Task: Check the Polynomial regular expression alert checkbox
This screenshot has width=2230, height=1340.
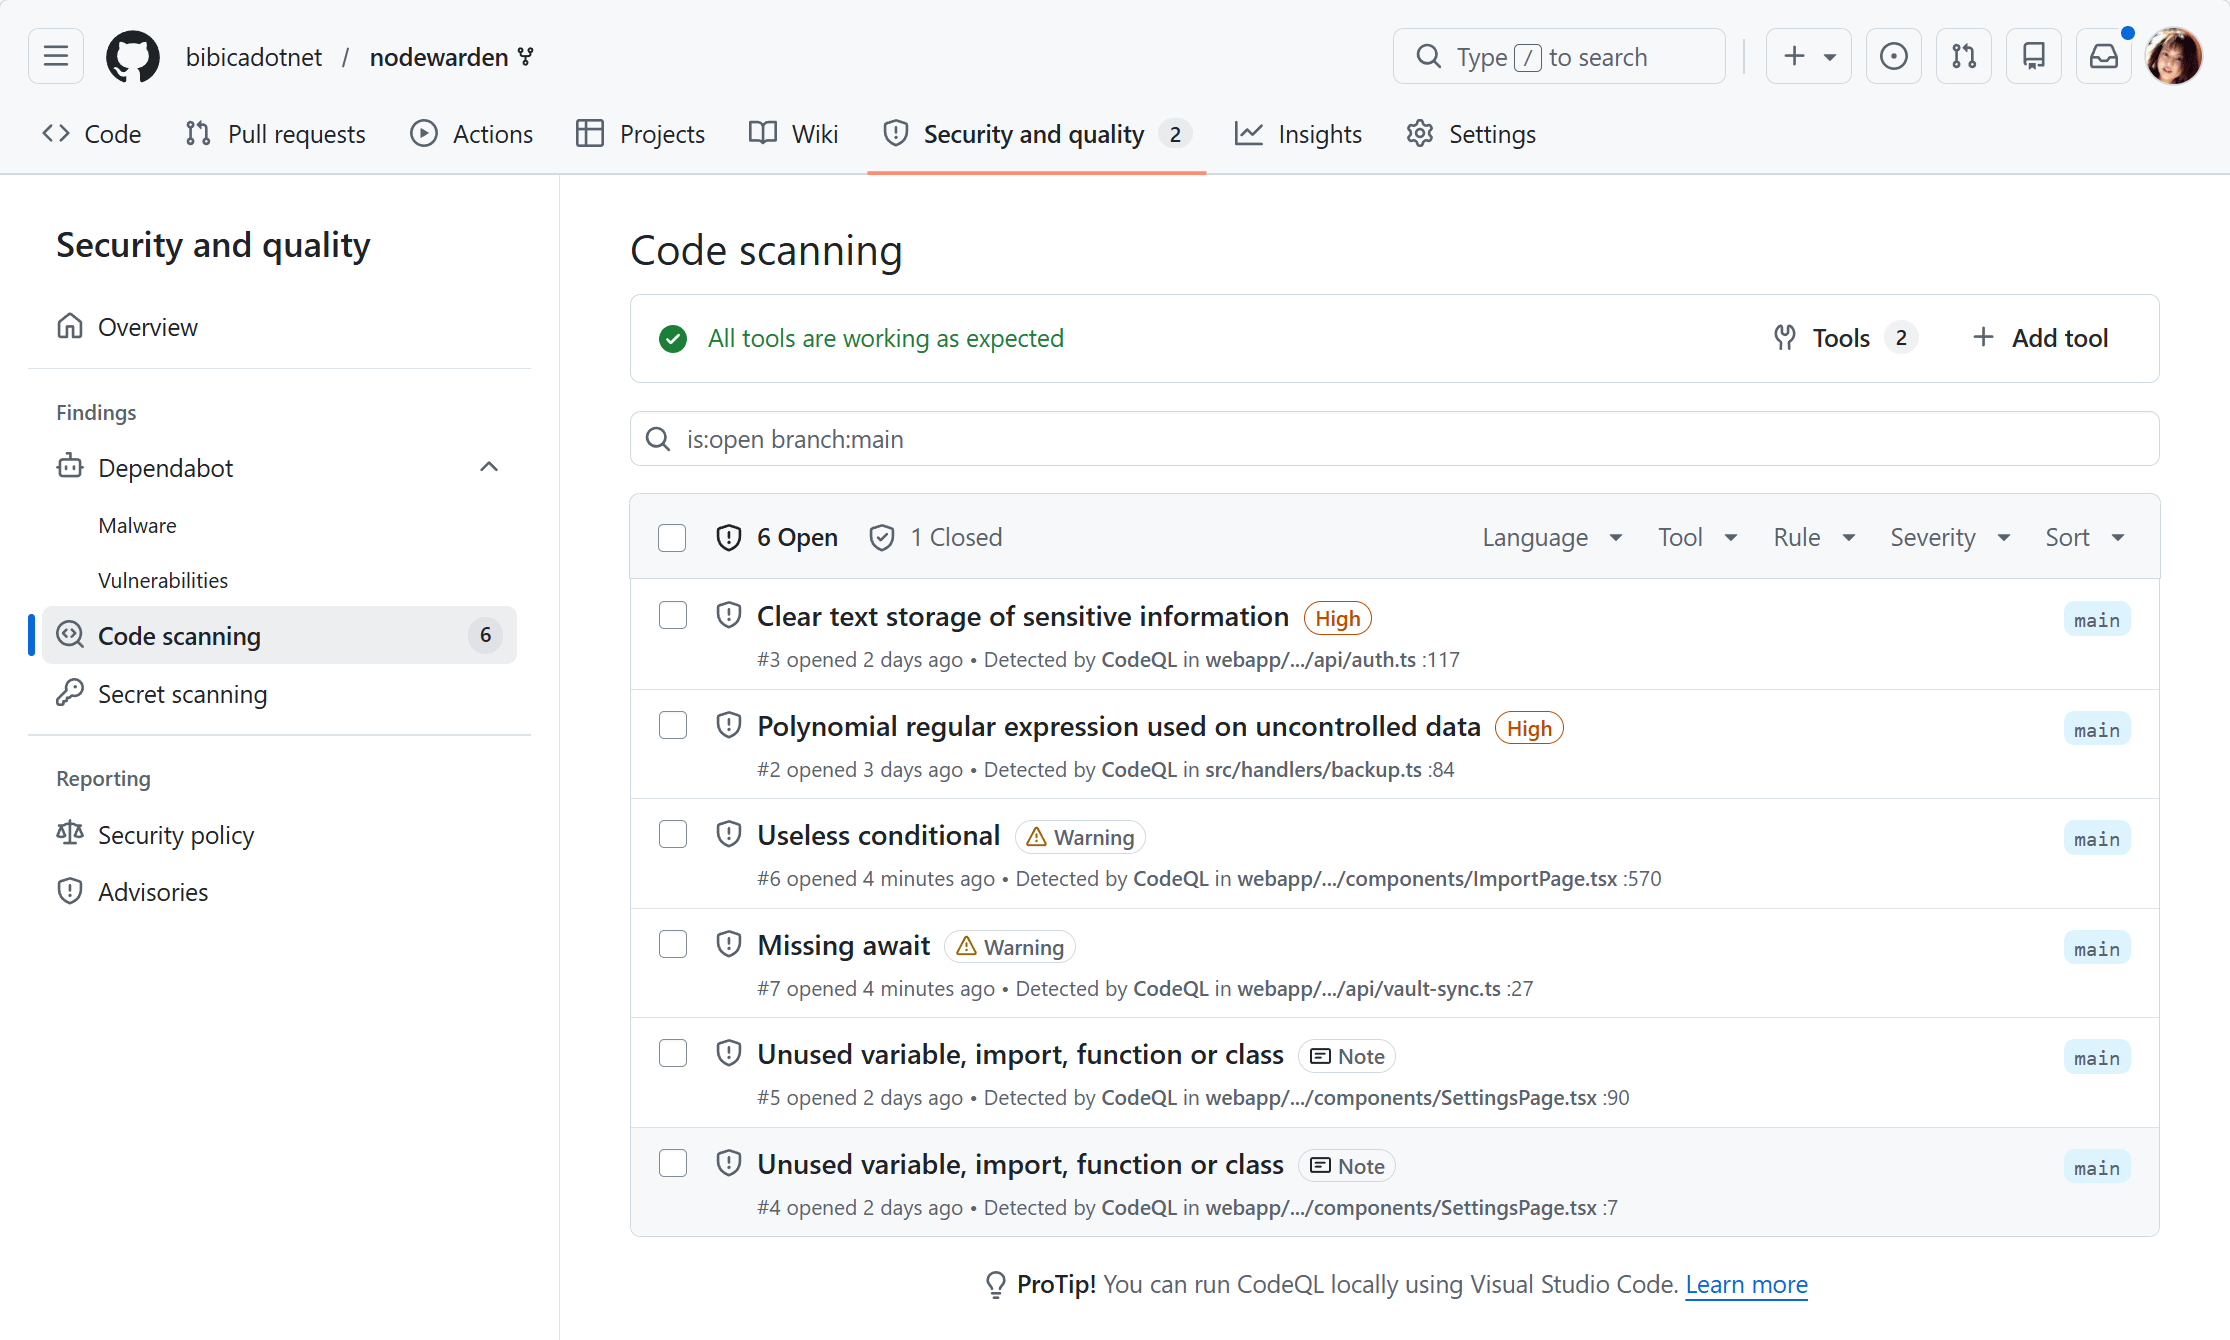Action: (x=673, y=725)
